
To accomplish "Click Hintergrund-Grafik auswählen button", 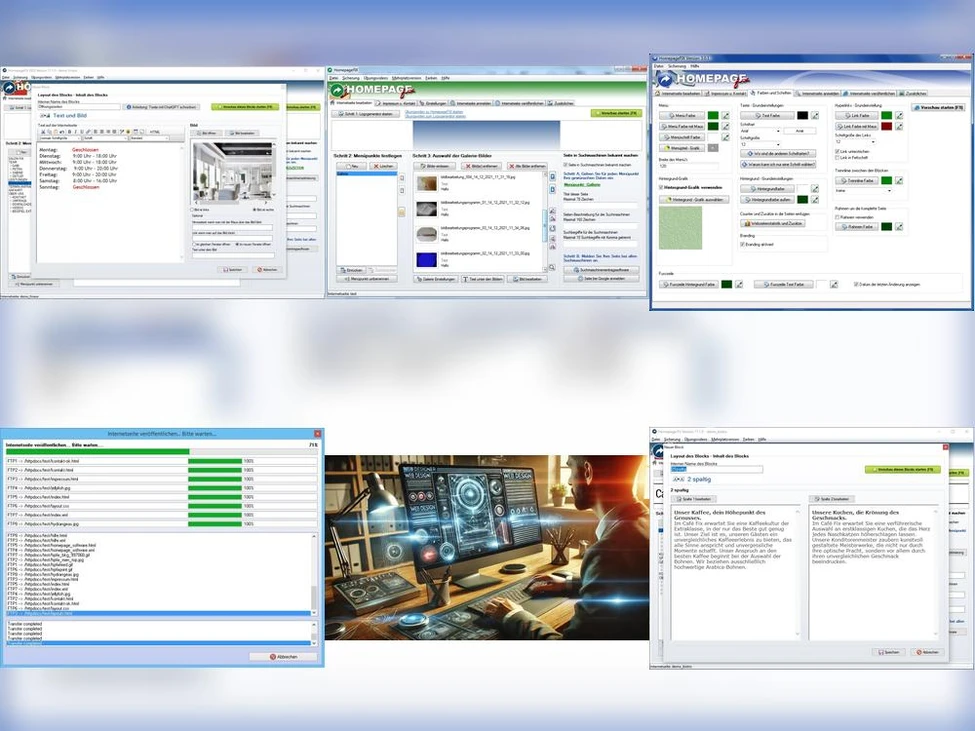I will pyautogui.click(x=694, y=200).
